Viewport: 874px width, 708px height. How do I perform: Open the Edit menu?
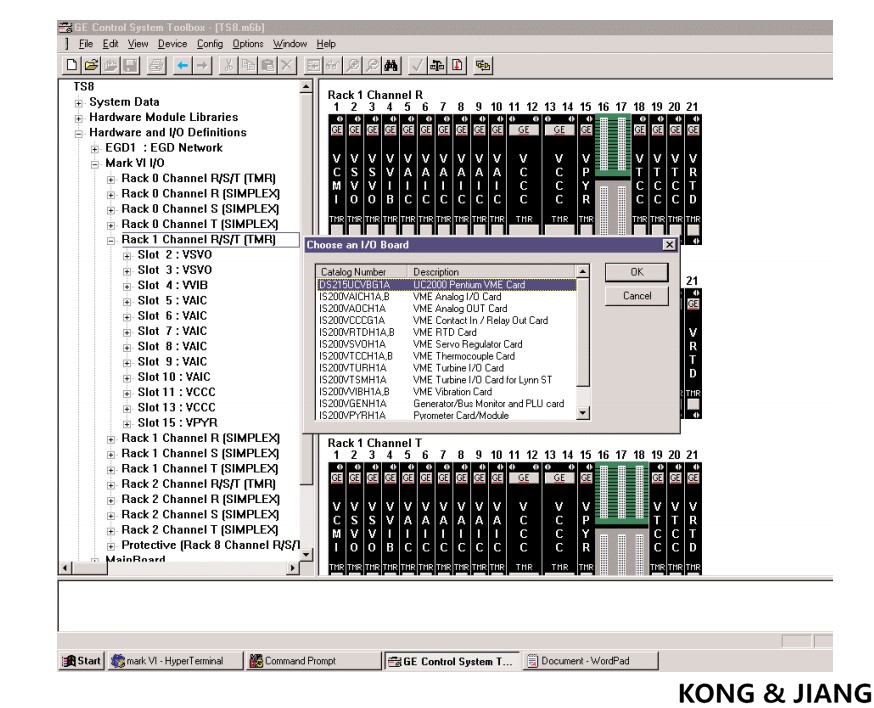(x=110, y=43)
